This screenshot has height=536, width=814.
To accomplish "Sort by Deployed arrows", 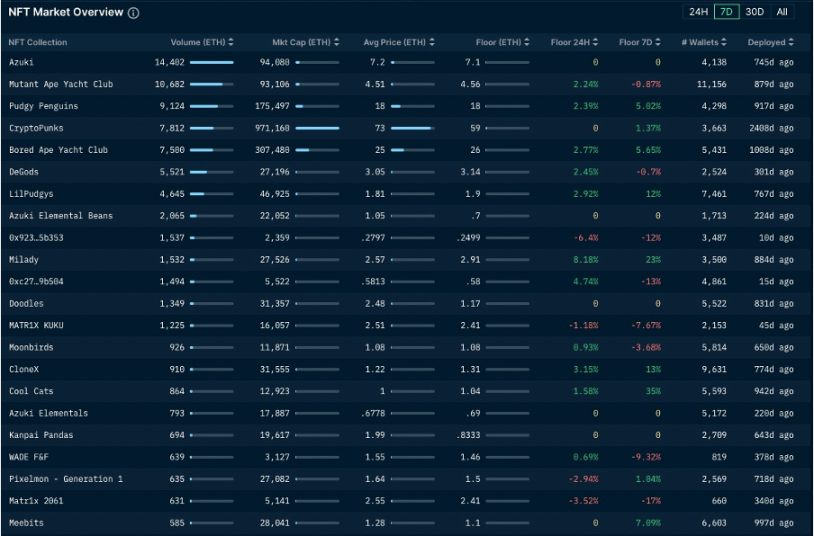I will [x=791, y=42].
